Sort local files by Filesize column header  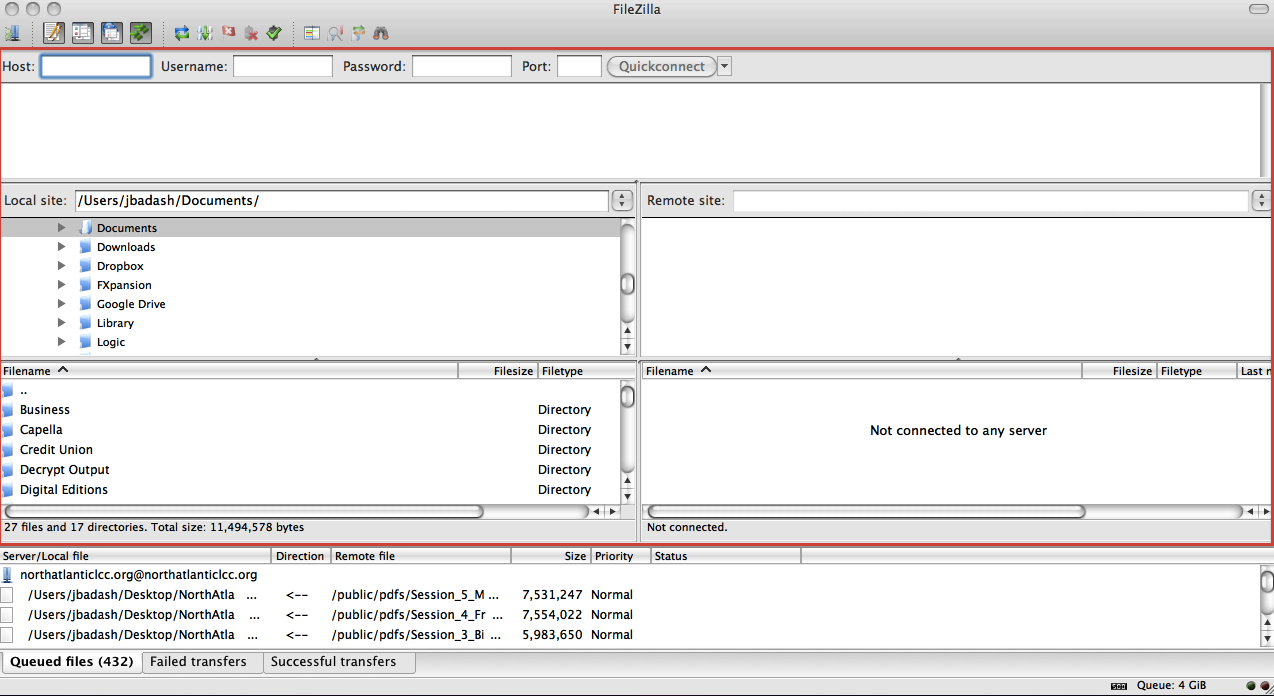pyautogui.click(x=497, y=371)
